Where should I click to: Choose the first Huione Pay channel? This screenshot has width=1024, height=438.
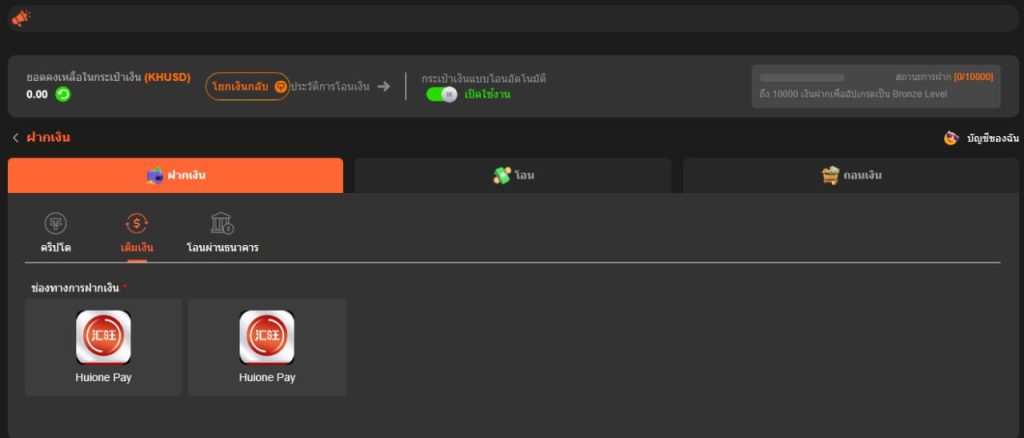(x=103, y=346)
